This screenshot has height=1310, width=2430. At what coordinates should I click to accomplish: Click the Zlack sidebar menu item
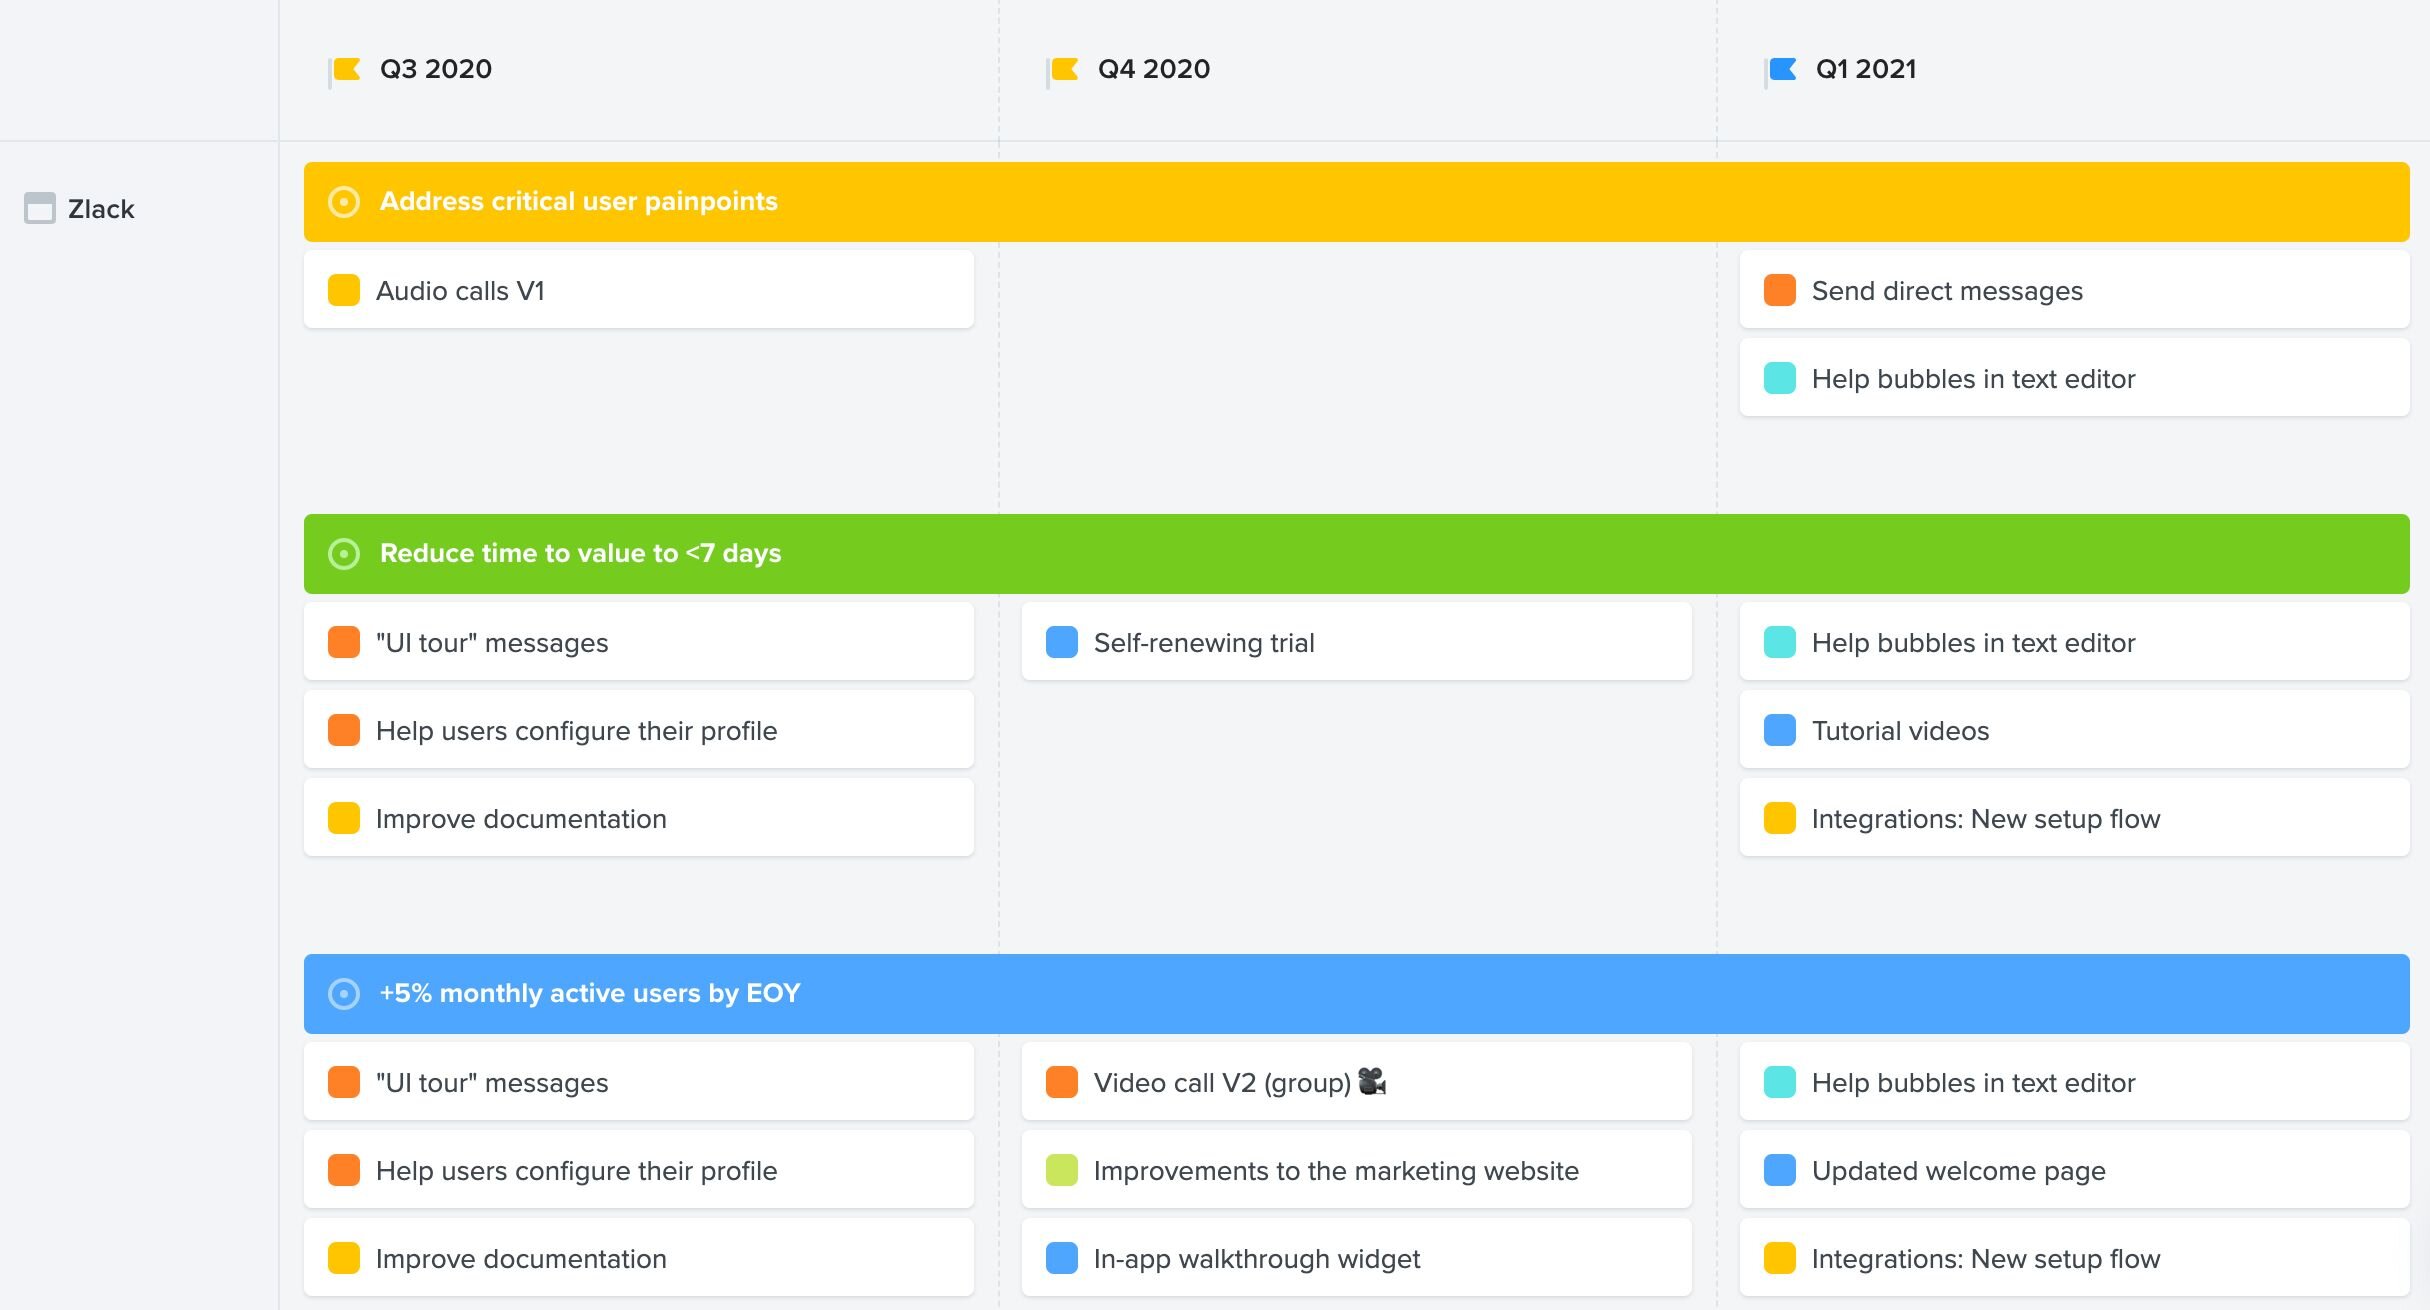pos(100,207)
